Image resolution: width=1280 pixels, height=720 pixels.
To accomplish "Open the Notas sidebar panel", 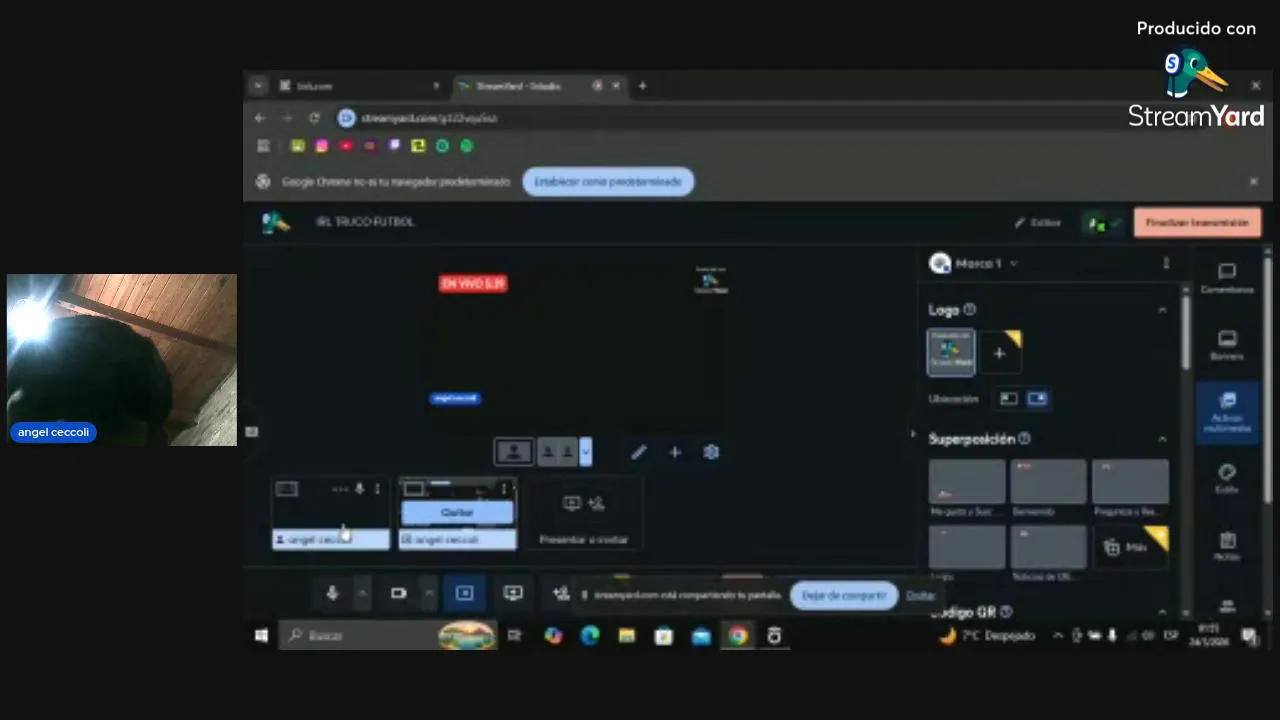I will pyautogui.click(x=1227, y=546).
